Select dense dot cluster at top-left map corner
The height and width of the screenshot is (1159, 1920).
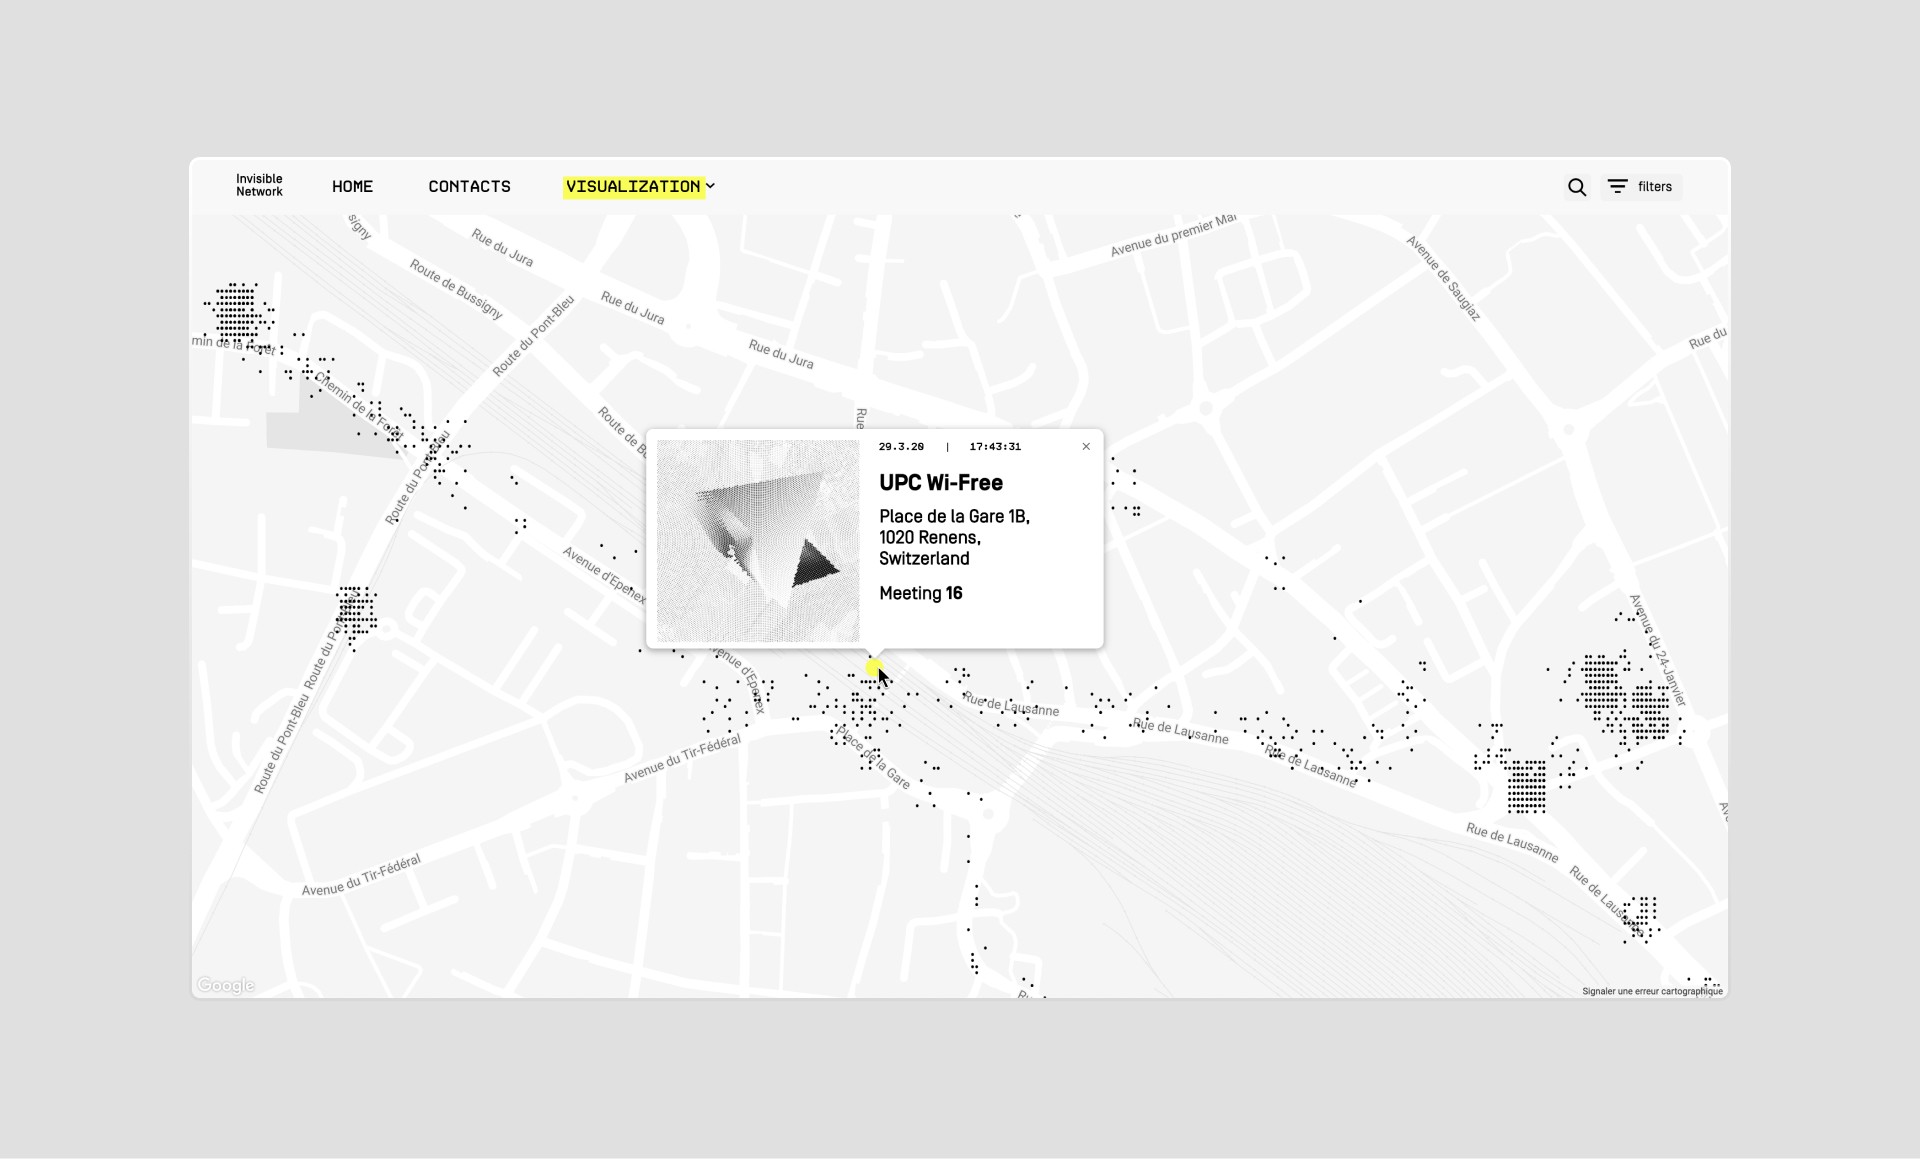pyautogui.click(x=237, y=312)
